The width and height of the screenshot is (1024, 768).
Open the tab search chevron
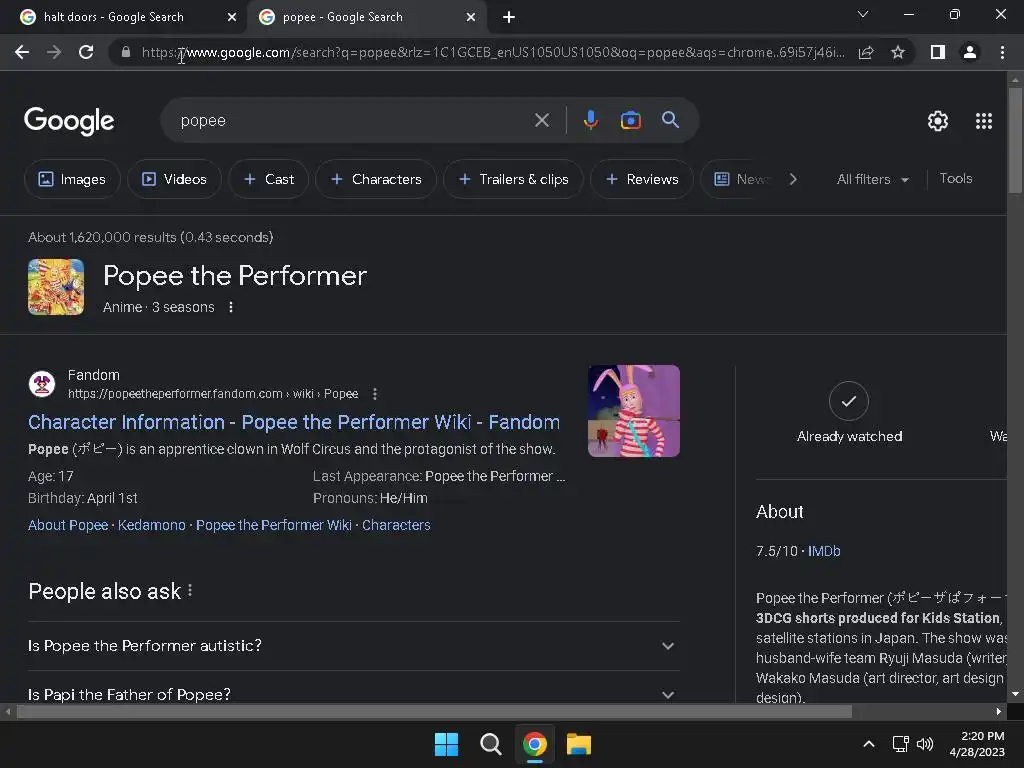(863, 14)
